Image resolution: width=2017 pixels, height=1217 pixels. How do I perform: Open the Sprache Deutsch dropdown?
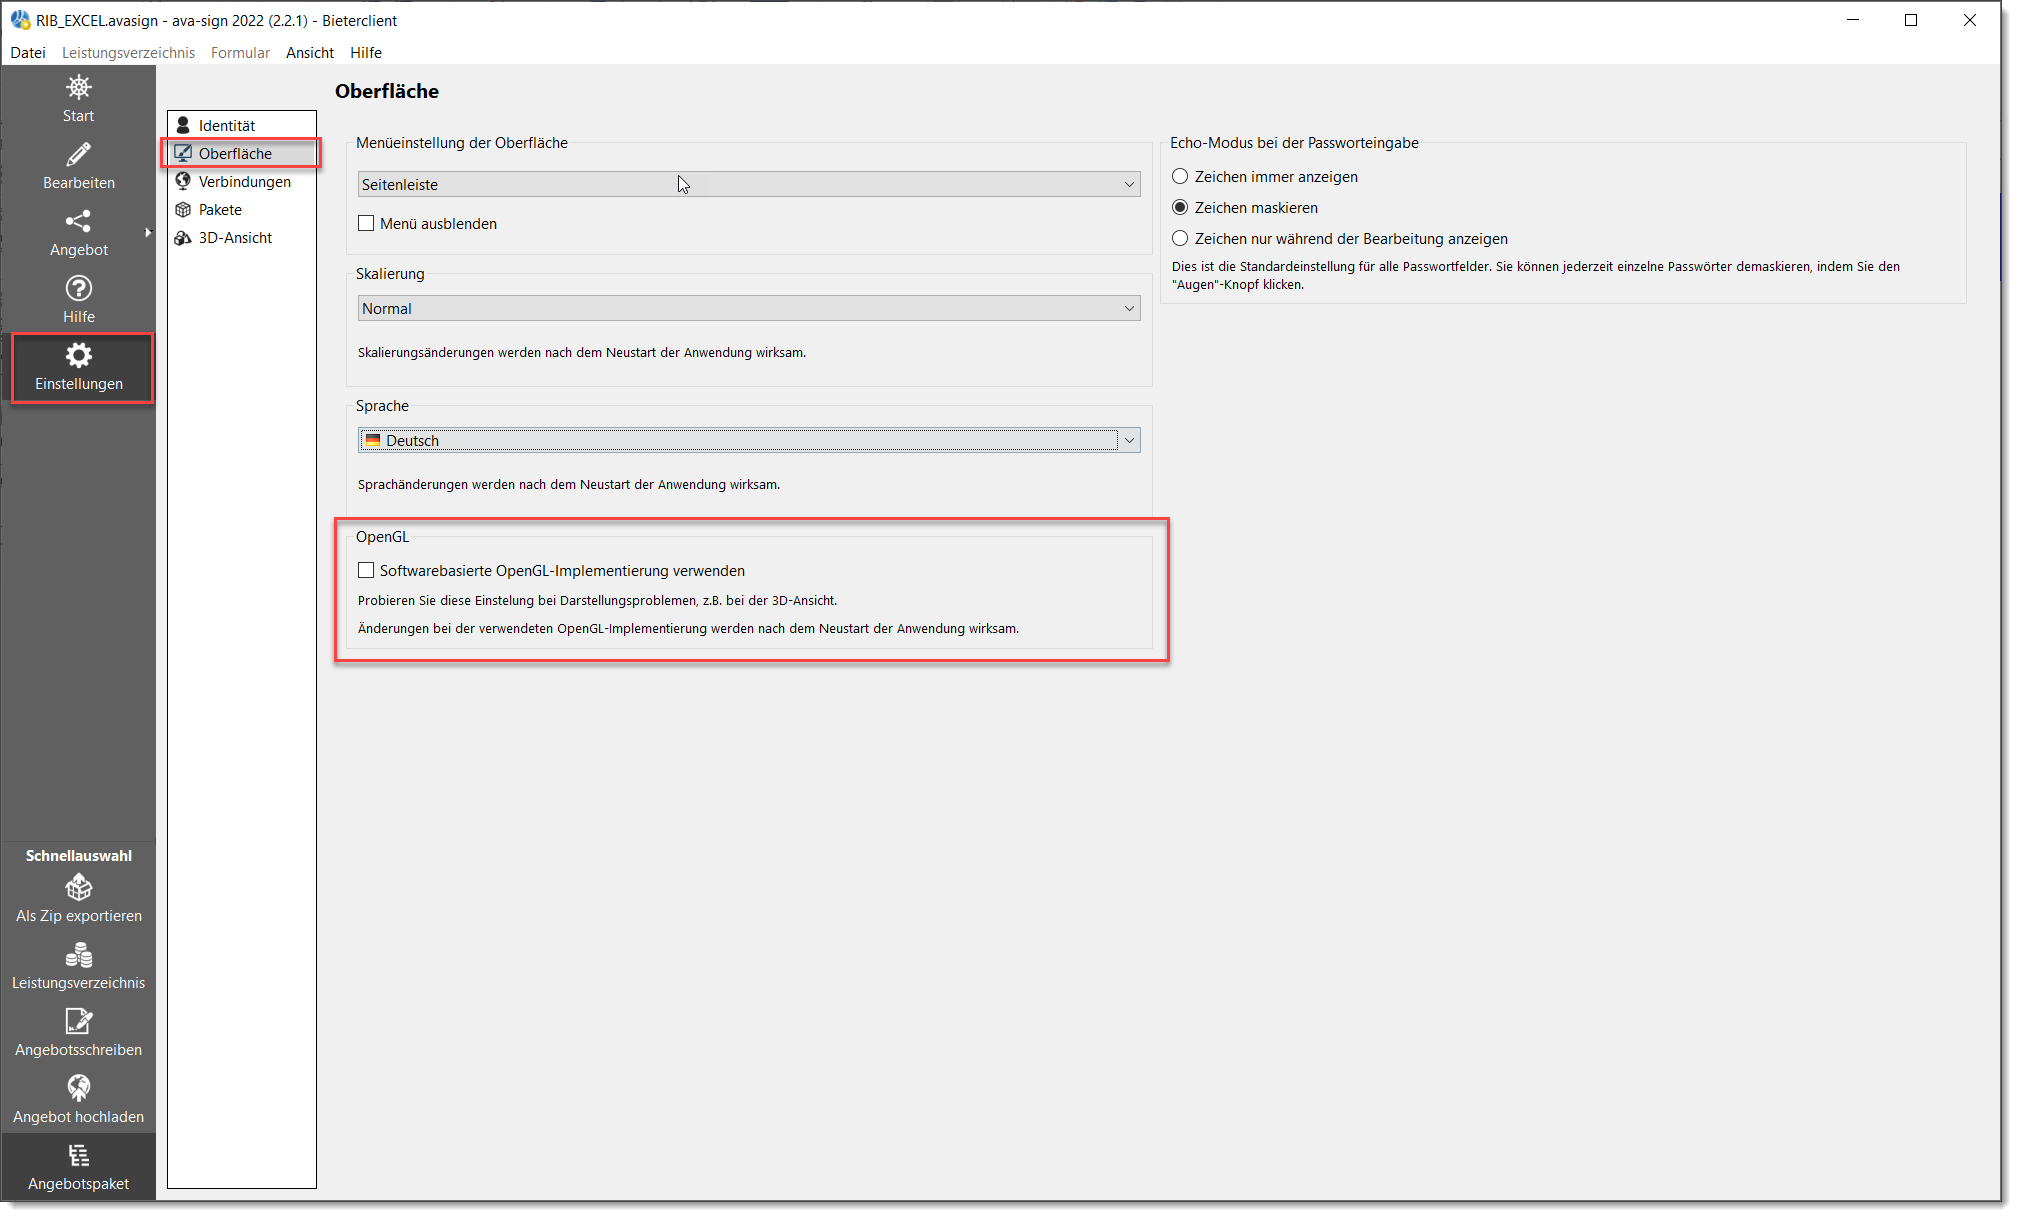click(749, 440)
